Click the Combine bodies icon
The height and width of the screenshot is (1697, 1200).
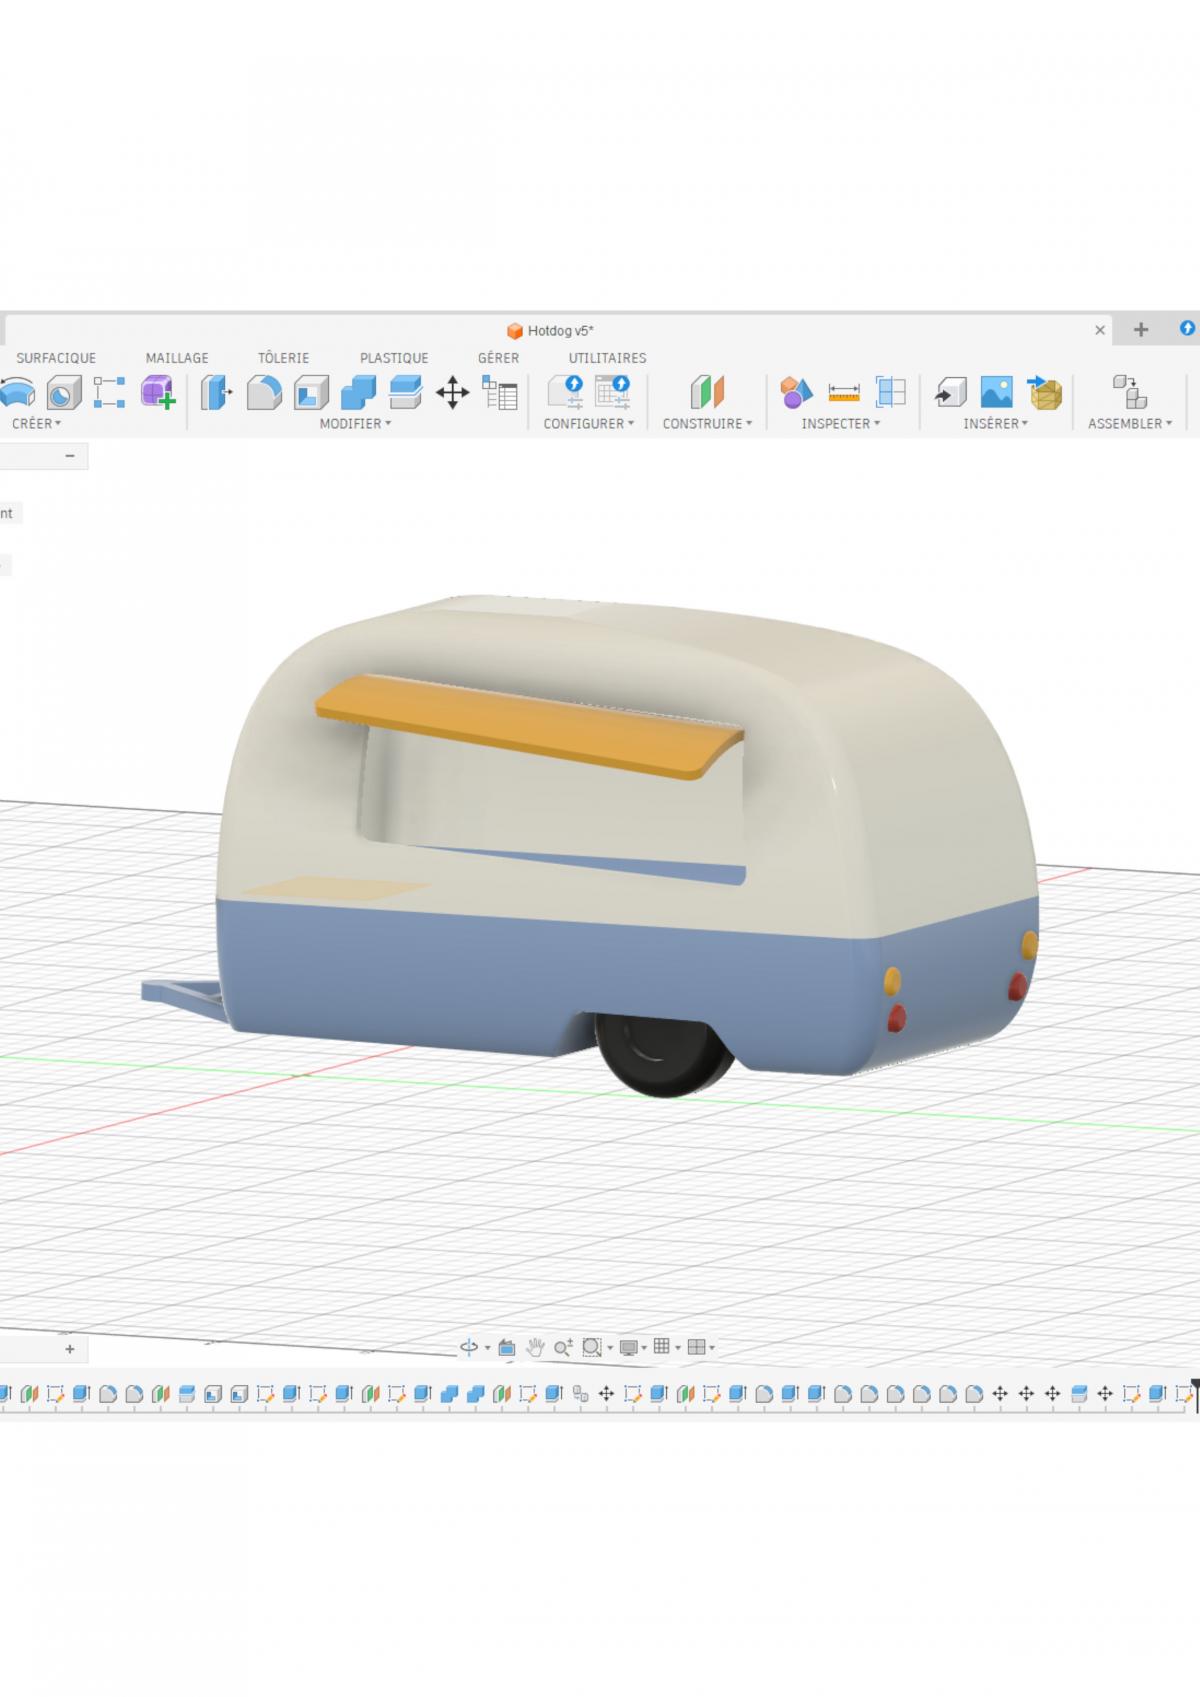coord(358,392)
